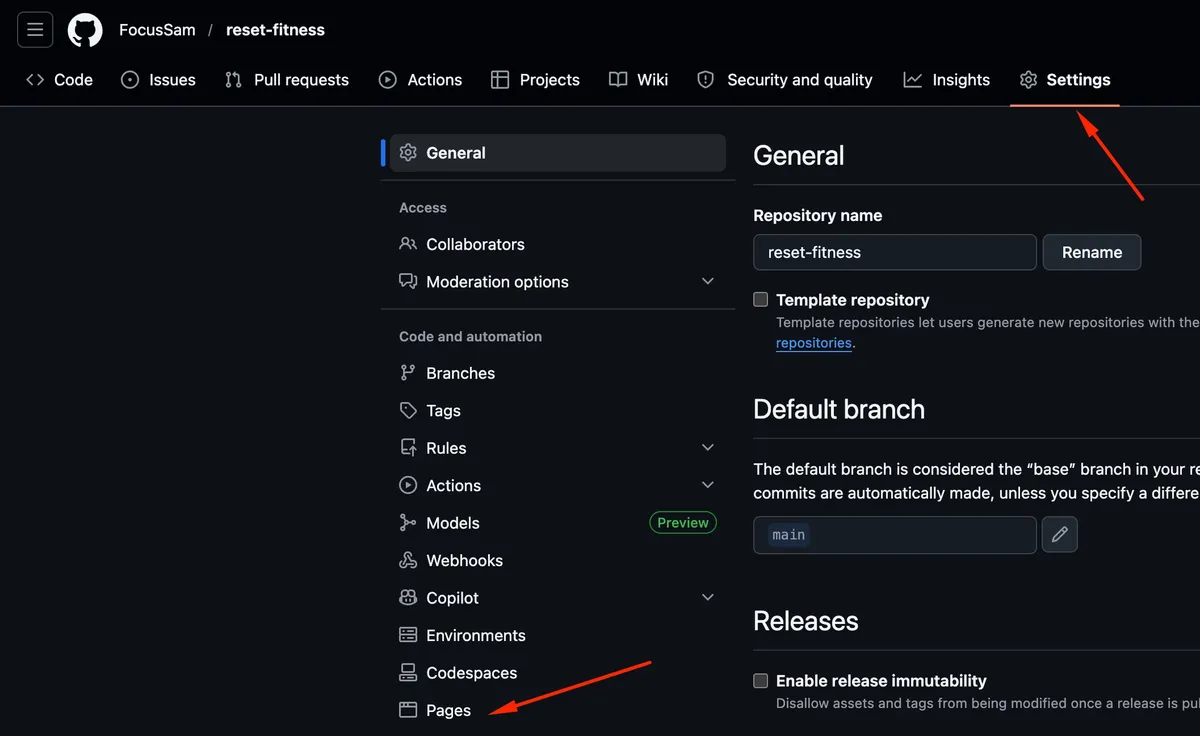Enable the Template repository checkbox
This screenshot has width=1200, height=736.
coord(761,299)
